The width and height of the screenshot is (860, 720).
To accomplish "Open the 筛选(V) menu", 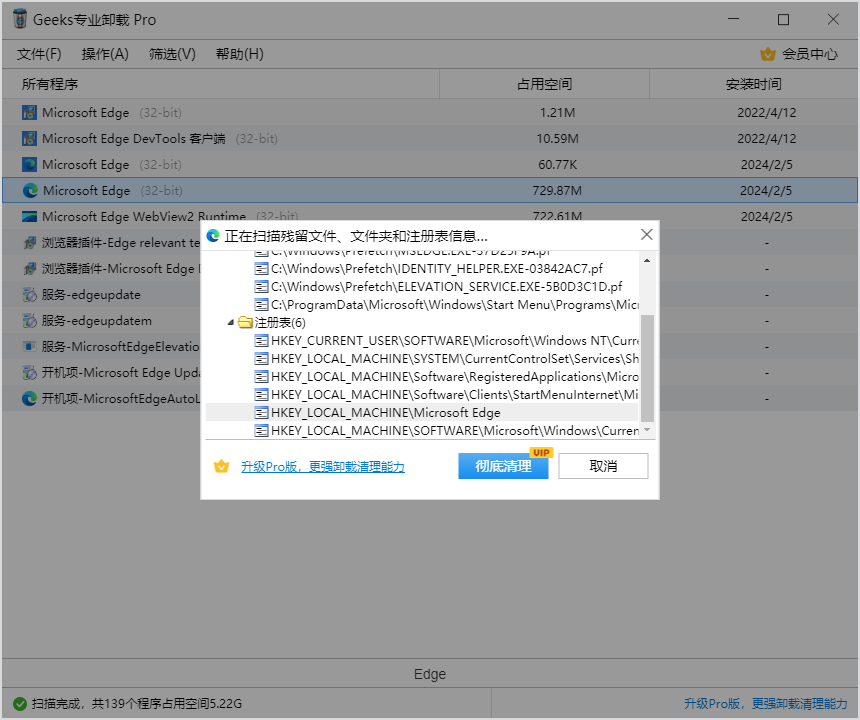I will point(172,54).
